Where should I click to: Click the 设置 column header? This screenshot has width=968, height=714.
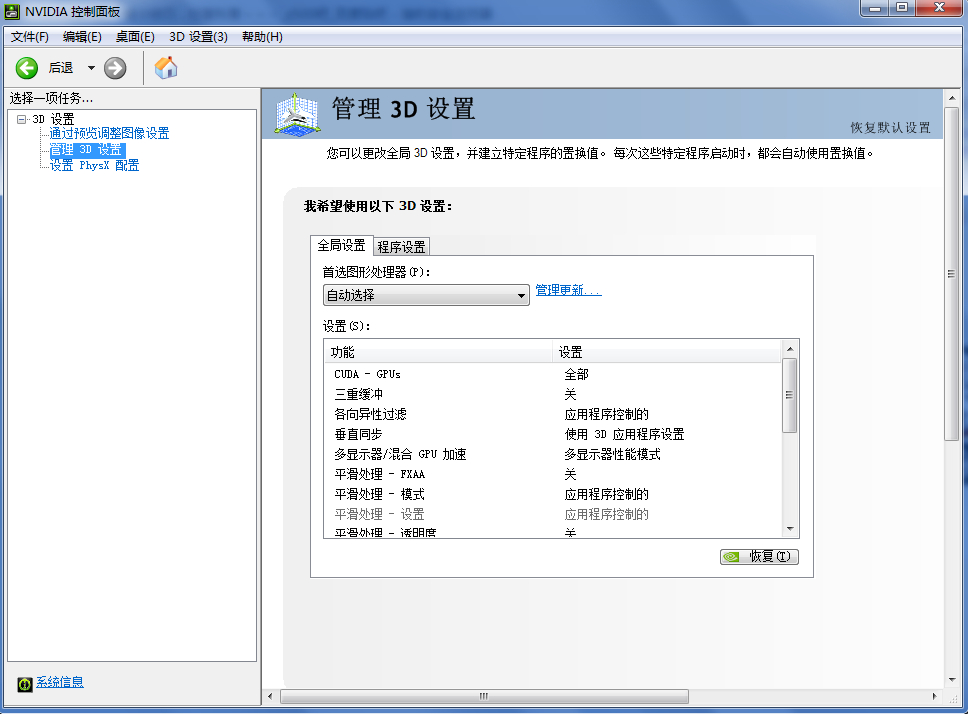tap(667, 352)
